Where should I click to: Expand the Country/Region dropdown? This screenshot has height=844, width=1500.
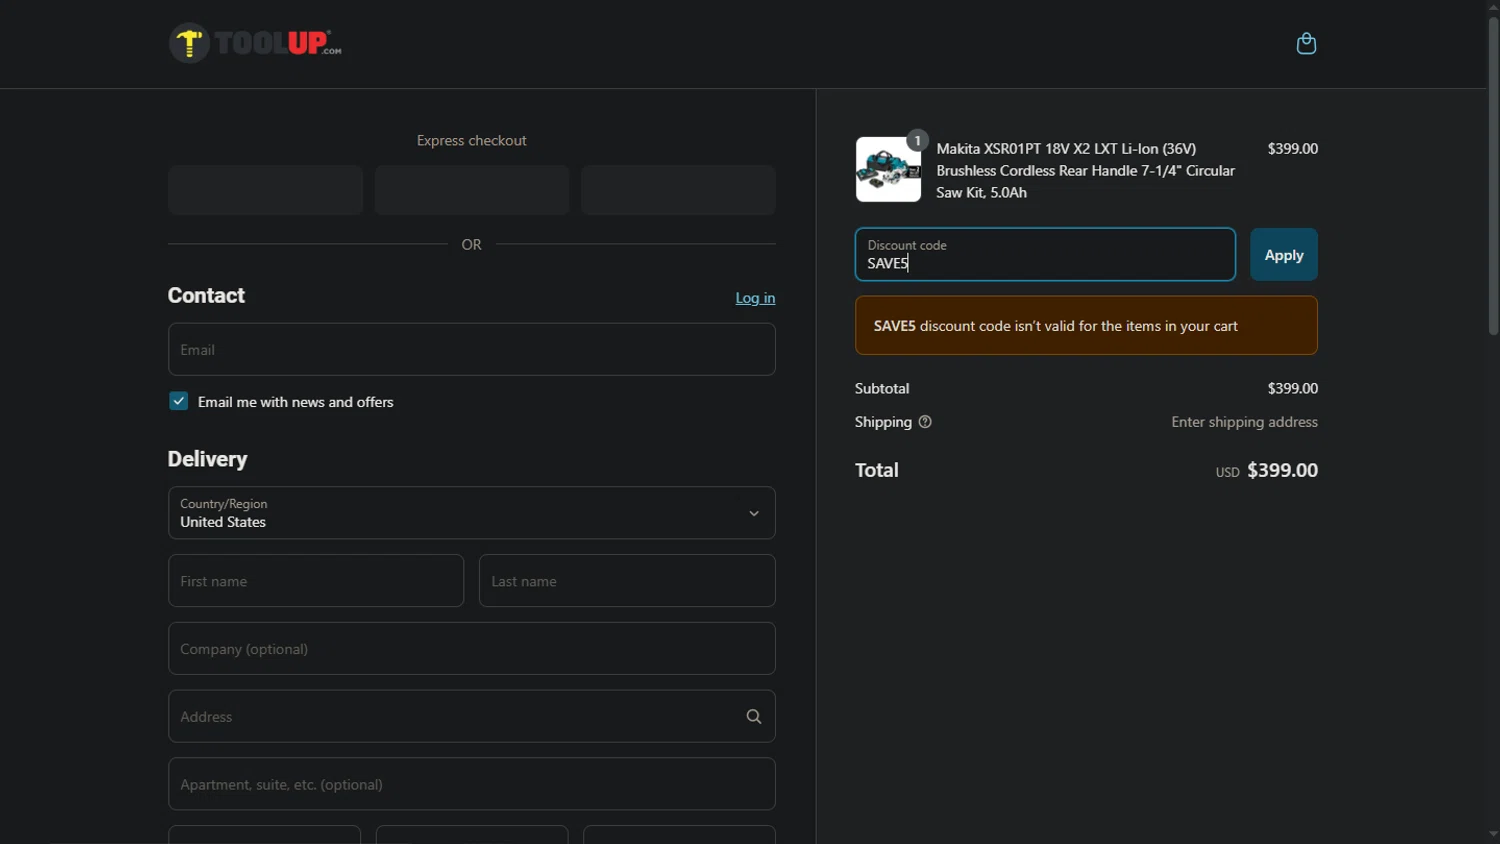(460, 513)
